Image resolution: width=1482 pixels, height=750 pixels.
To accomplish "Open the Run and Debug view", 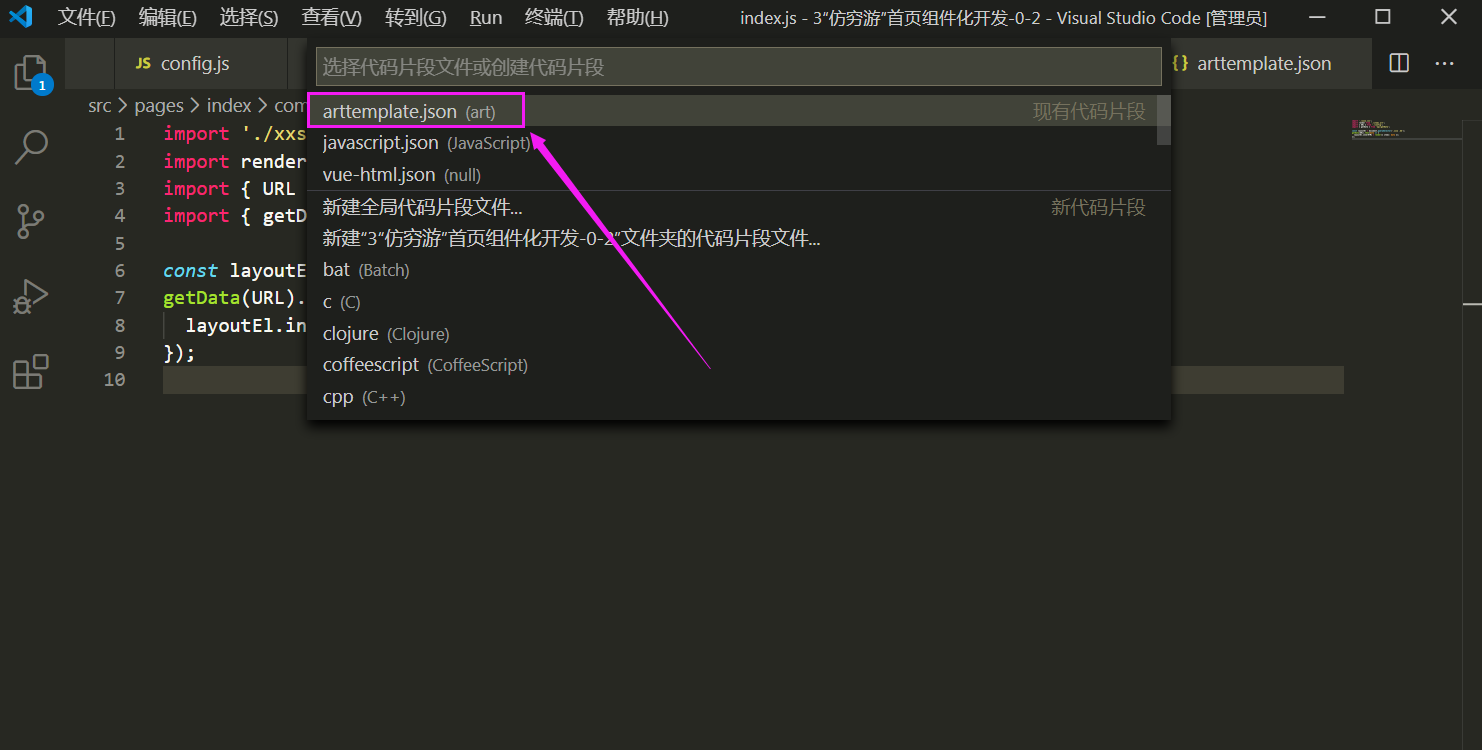I will [x=30, y=297].
